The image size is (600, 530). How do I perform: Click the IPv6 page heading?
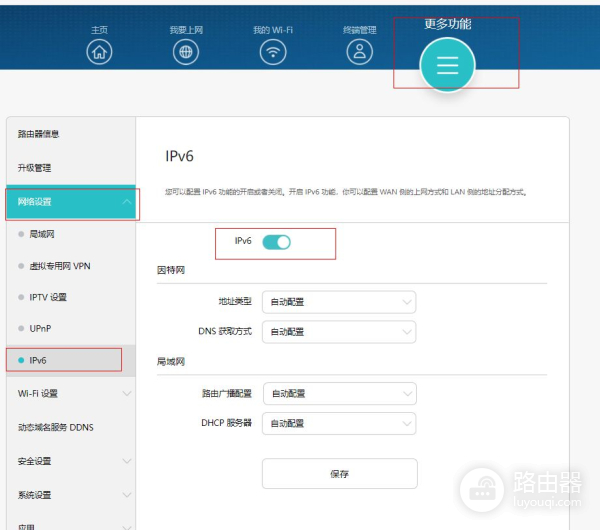[179, 156]
